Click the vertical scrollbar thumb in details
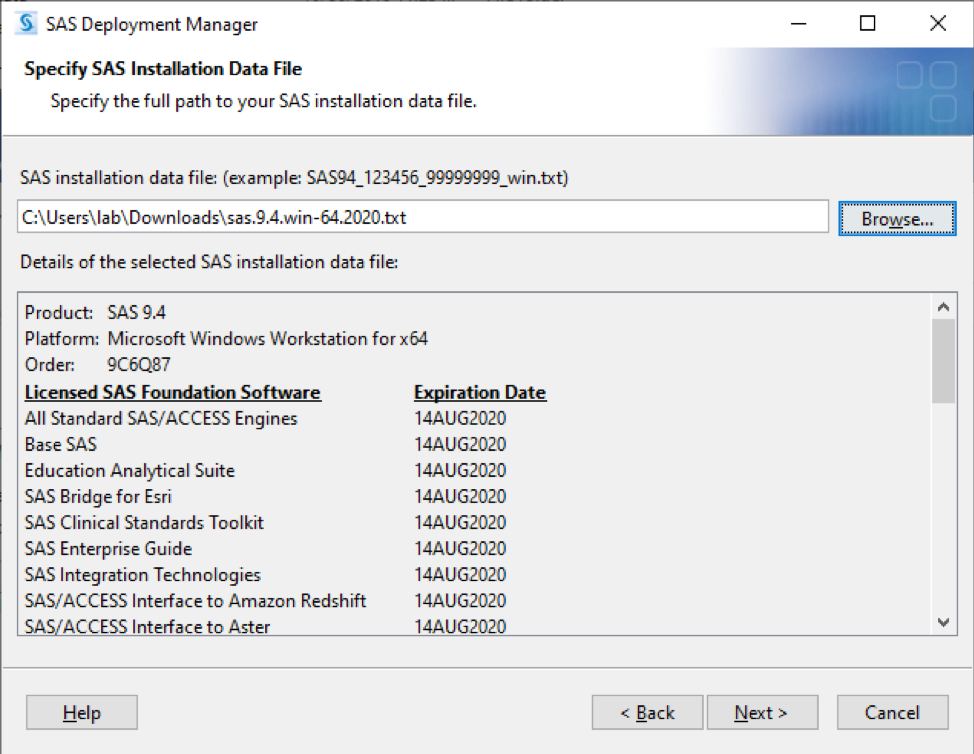 [x=943, y=361]
